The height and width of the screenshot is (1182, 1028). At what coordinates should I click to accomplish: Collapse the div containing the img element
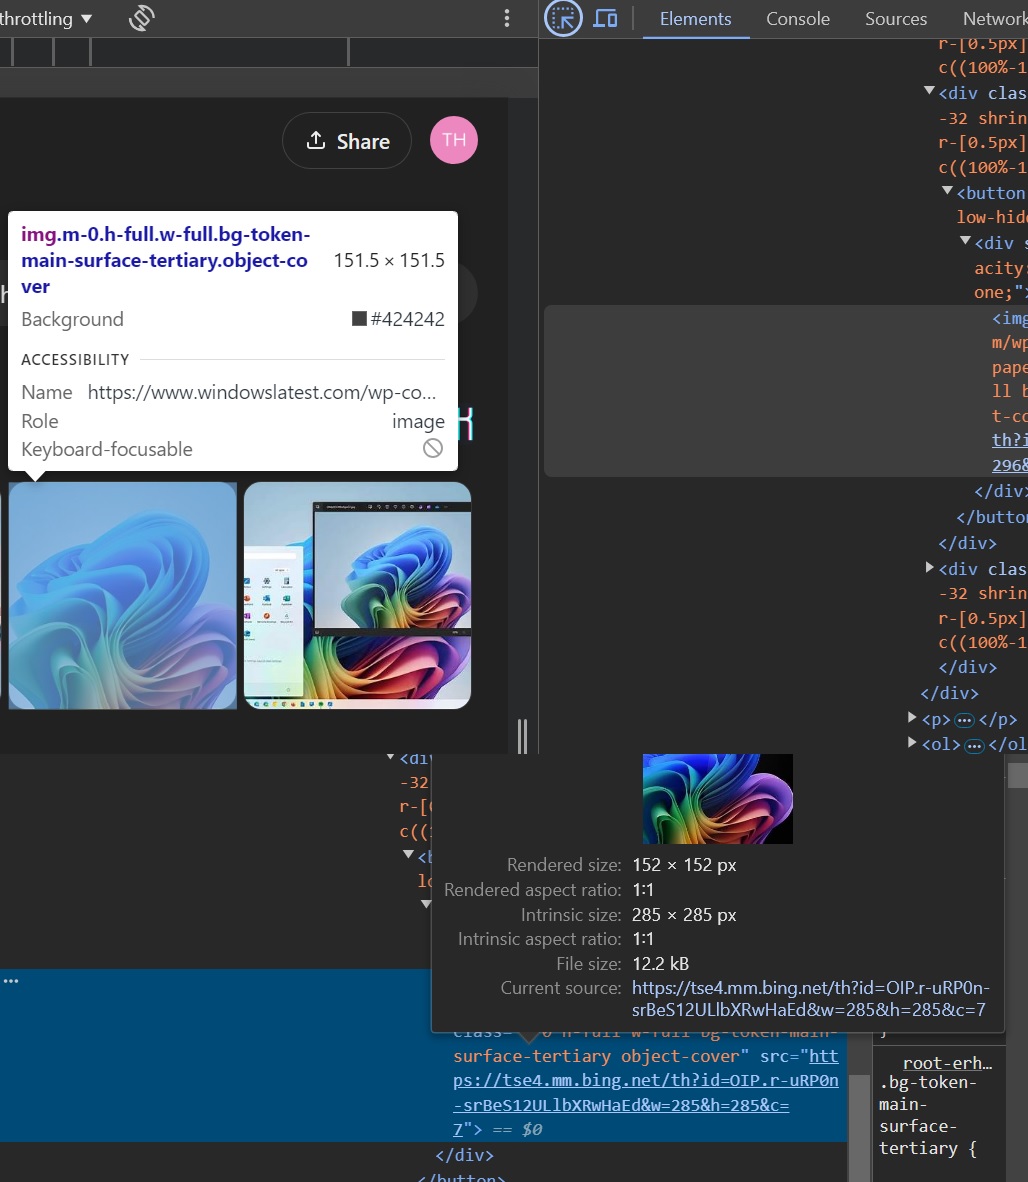[965, 241]
